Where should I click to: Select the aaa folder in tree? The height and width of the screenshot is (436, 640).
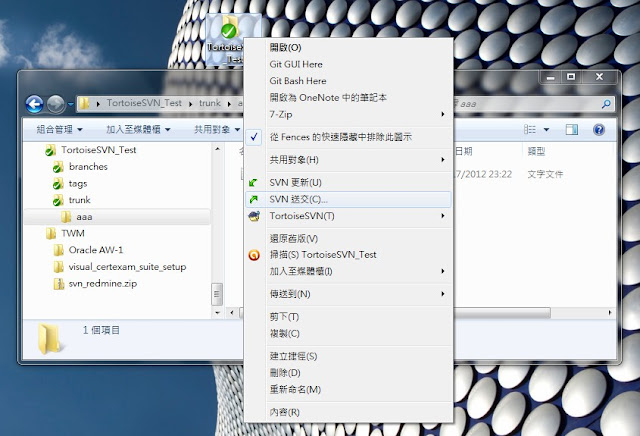coord(84,217)
